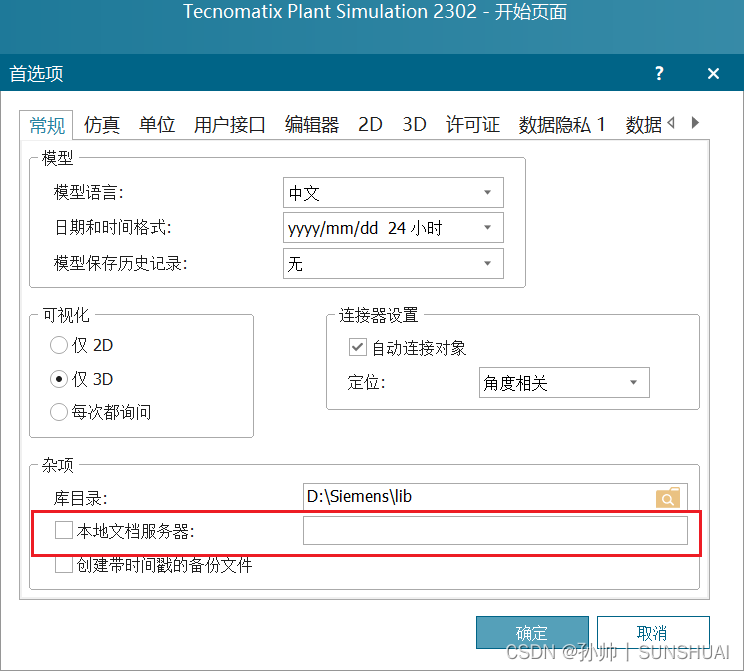The width and height of the screenshot is (744, 671).
Task: Switch to the 用户接口 tab
Action: pos(229,125)
